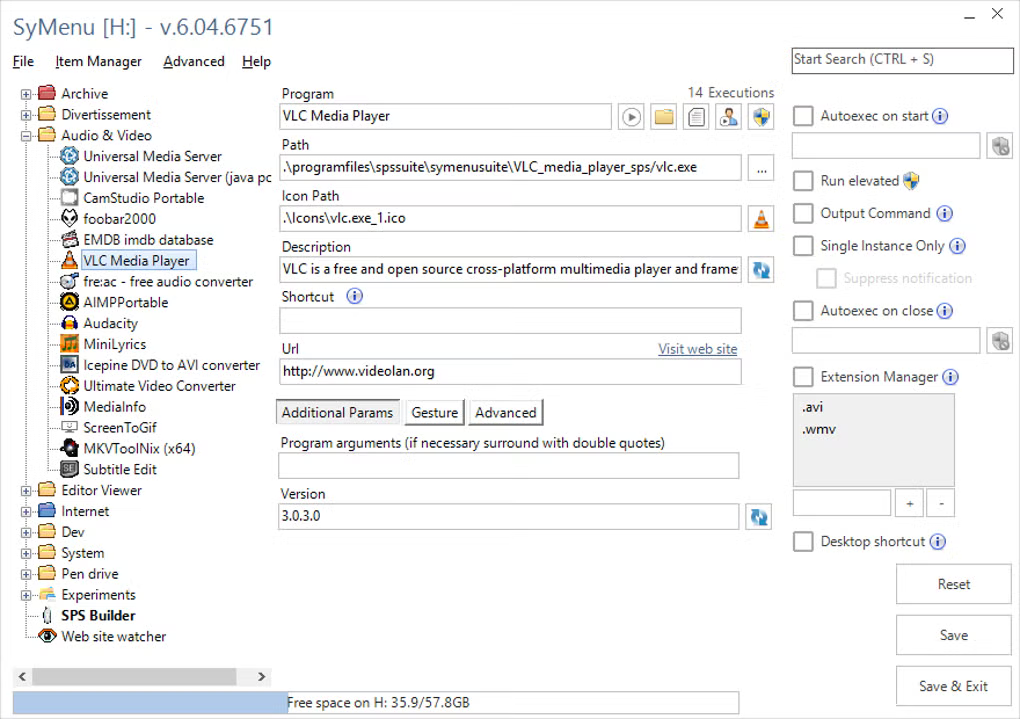Image resolution: width=1020 pixels, height=719 pixels.
Task: Click the info icon beside Shortcut
Action: click(x=355, y=297)
